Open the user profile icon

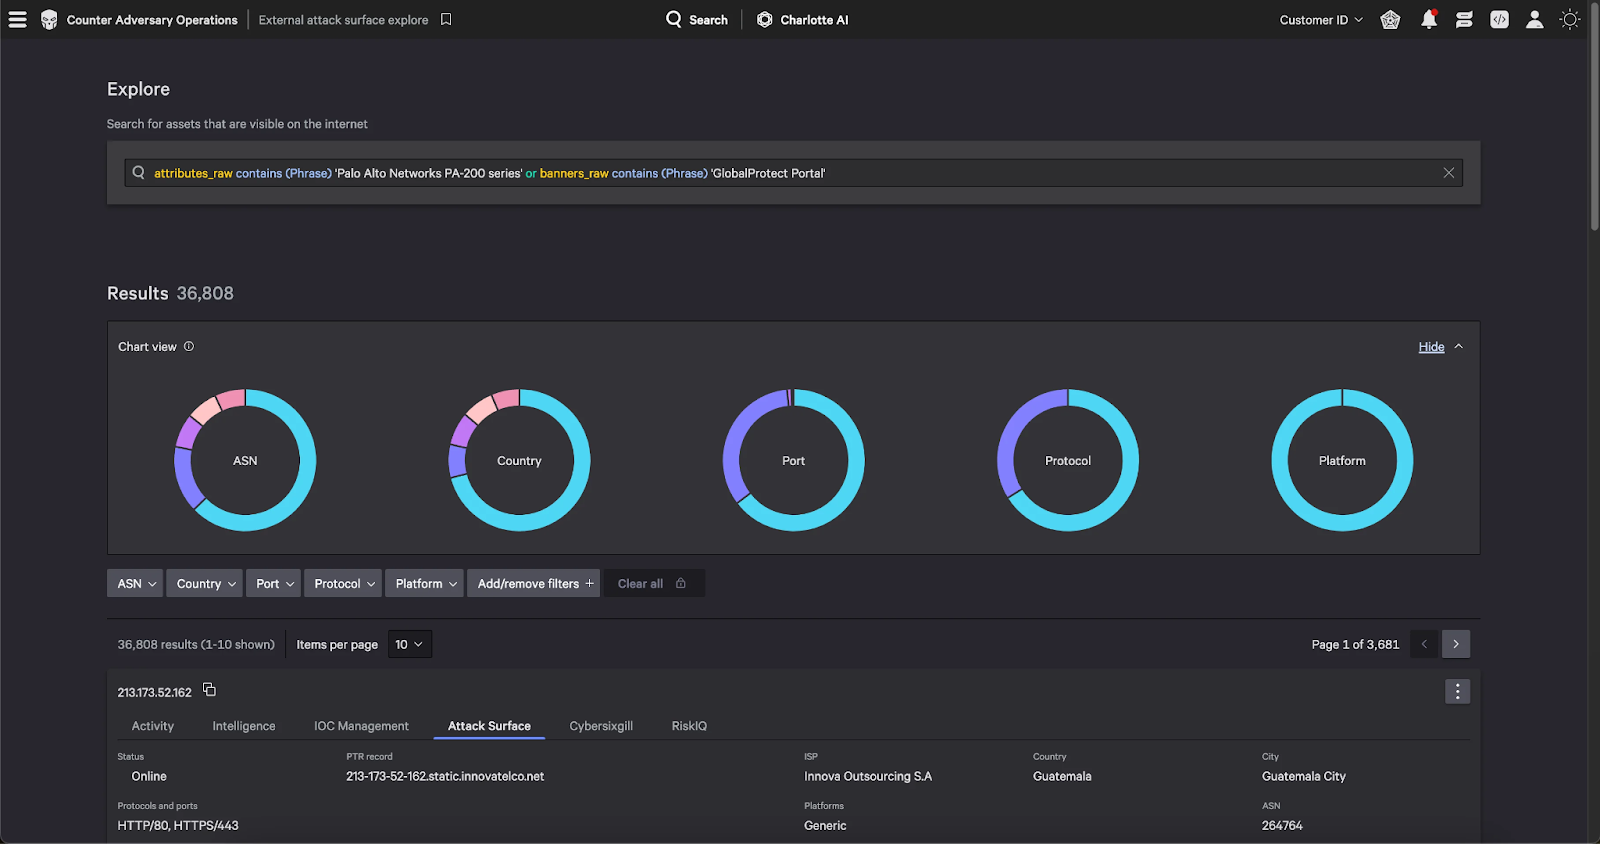tap(1534, 20)
